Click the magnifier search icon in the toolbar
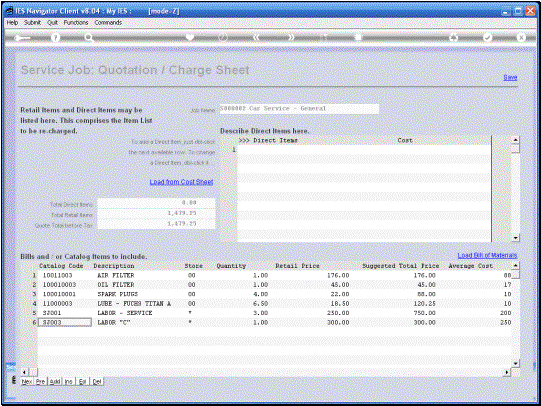The image size is (541, 406). (x=89, y=38)
